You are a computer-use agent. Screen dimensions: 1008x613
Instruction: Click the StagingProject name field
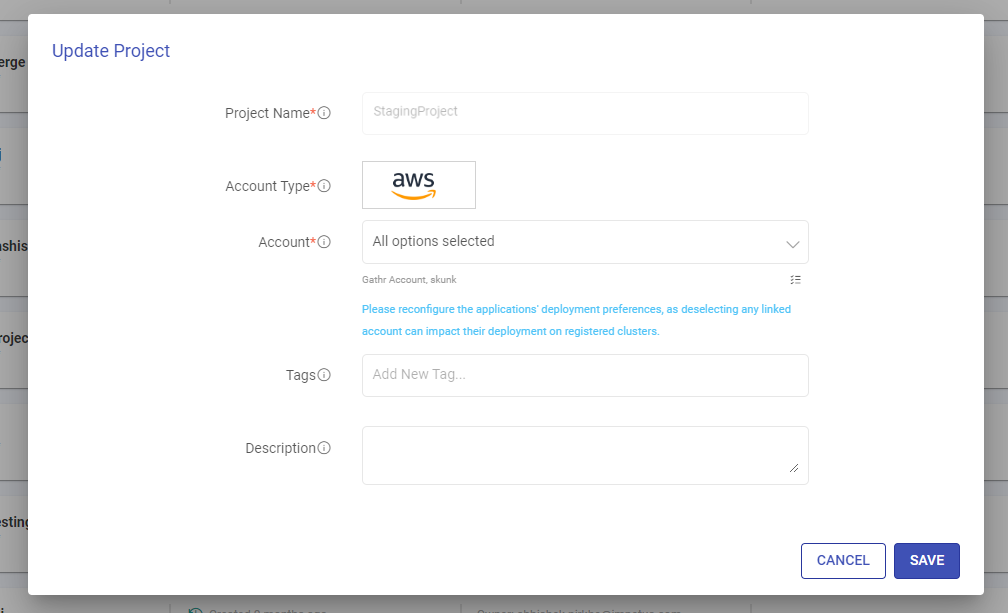pos(584,113)
